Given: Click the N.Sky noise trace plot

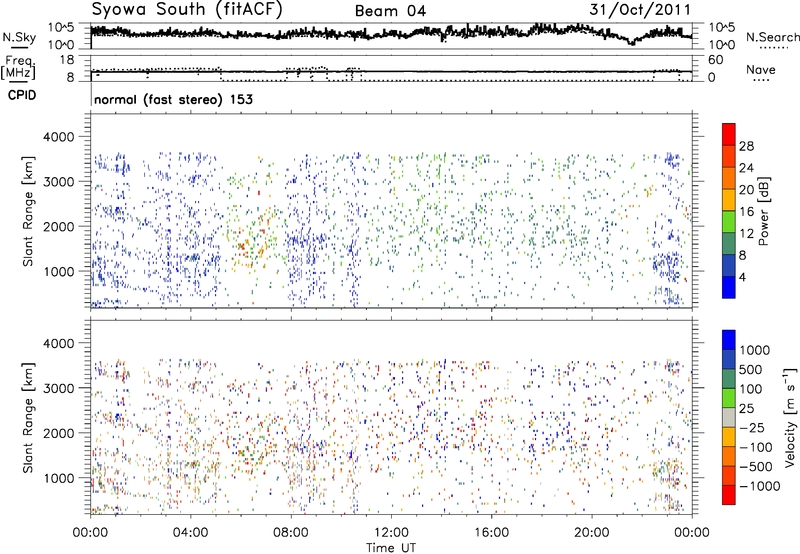Looking at the screenshot, I should pos(391,36).
